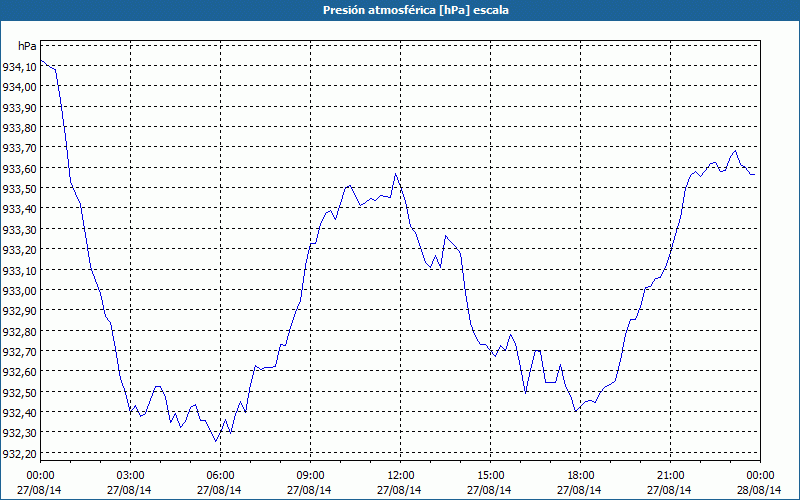Pick the 933,60 axis label
Screen dimensions: 800x500
pos(20,168)
